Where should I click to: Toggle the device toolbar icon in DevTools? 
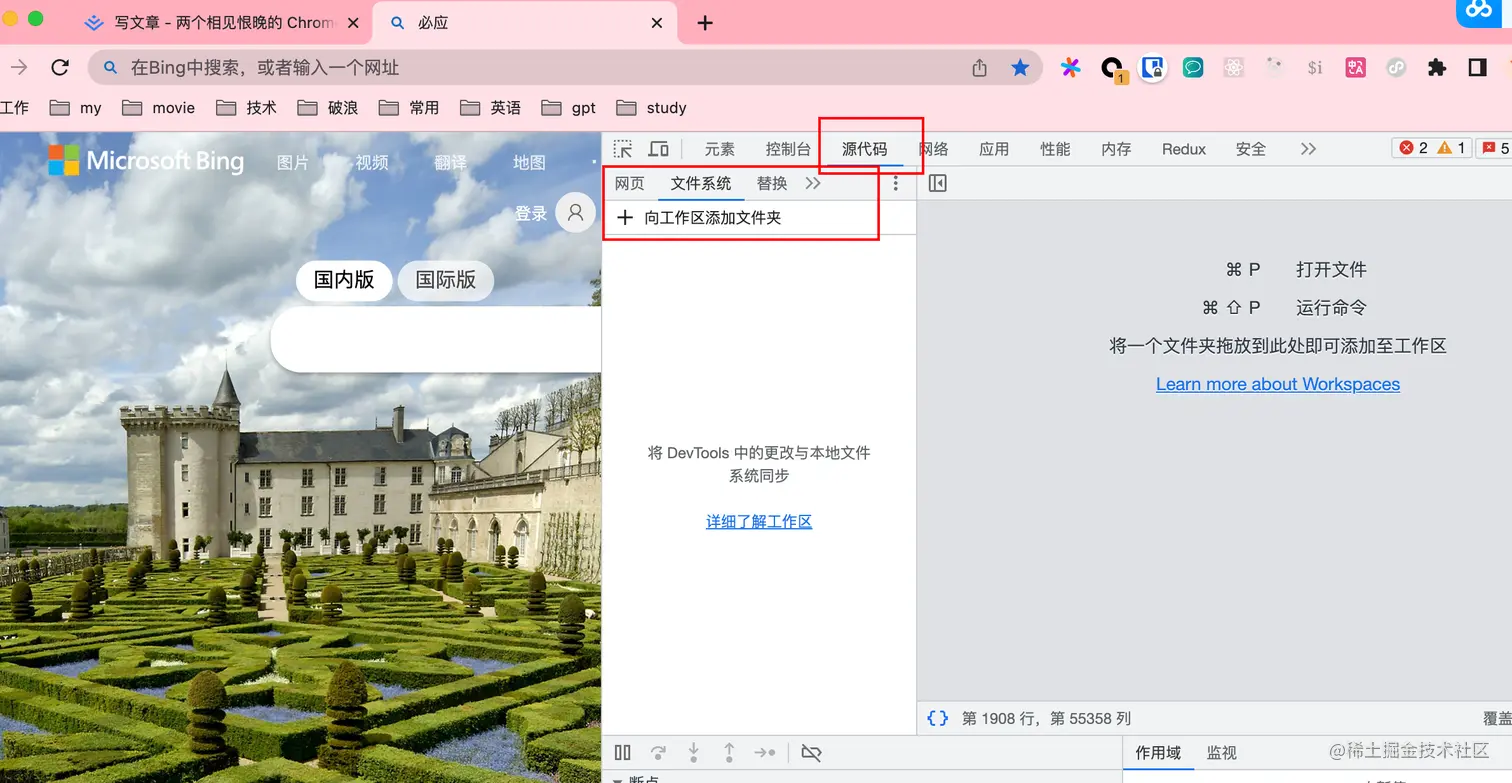coord(658,149)
